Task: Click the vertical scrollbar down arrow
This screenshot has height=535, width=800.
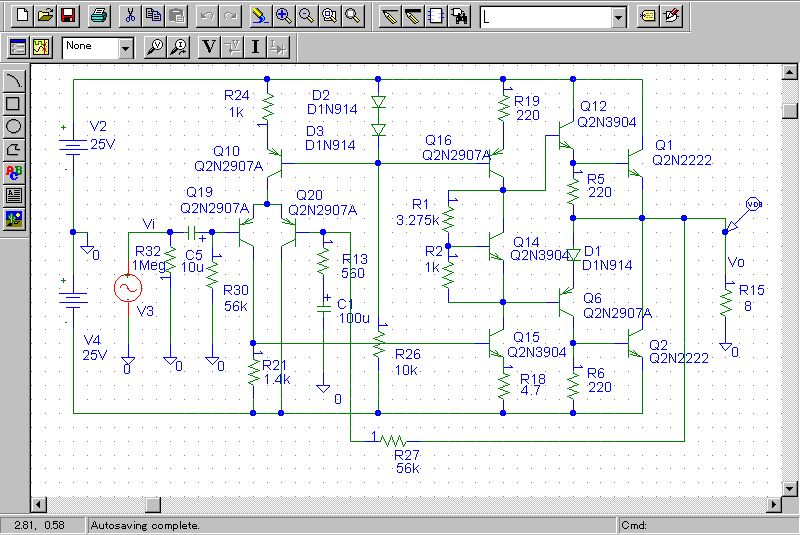Action: click(x=789, y=488)
